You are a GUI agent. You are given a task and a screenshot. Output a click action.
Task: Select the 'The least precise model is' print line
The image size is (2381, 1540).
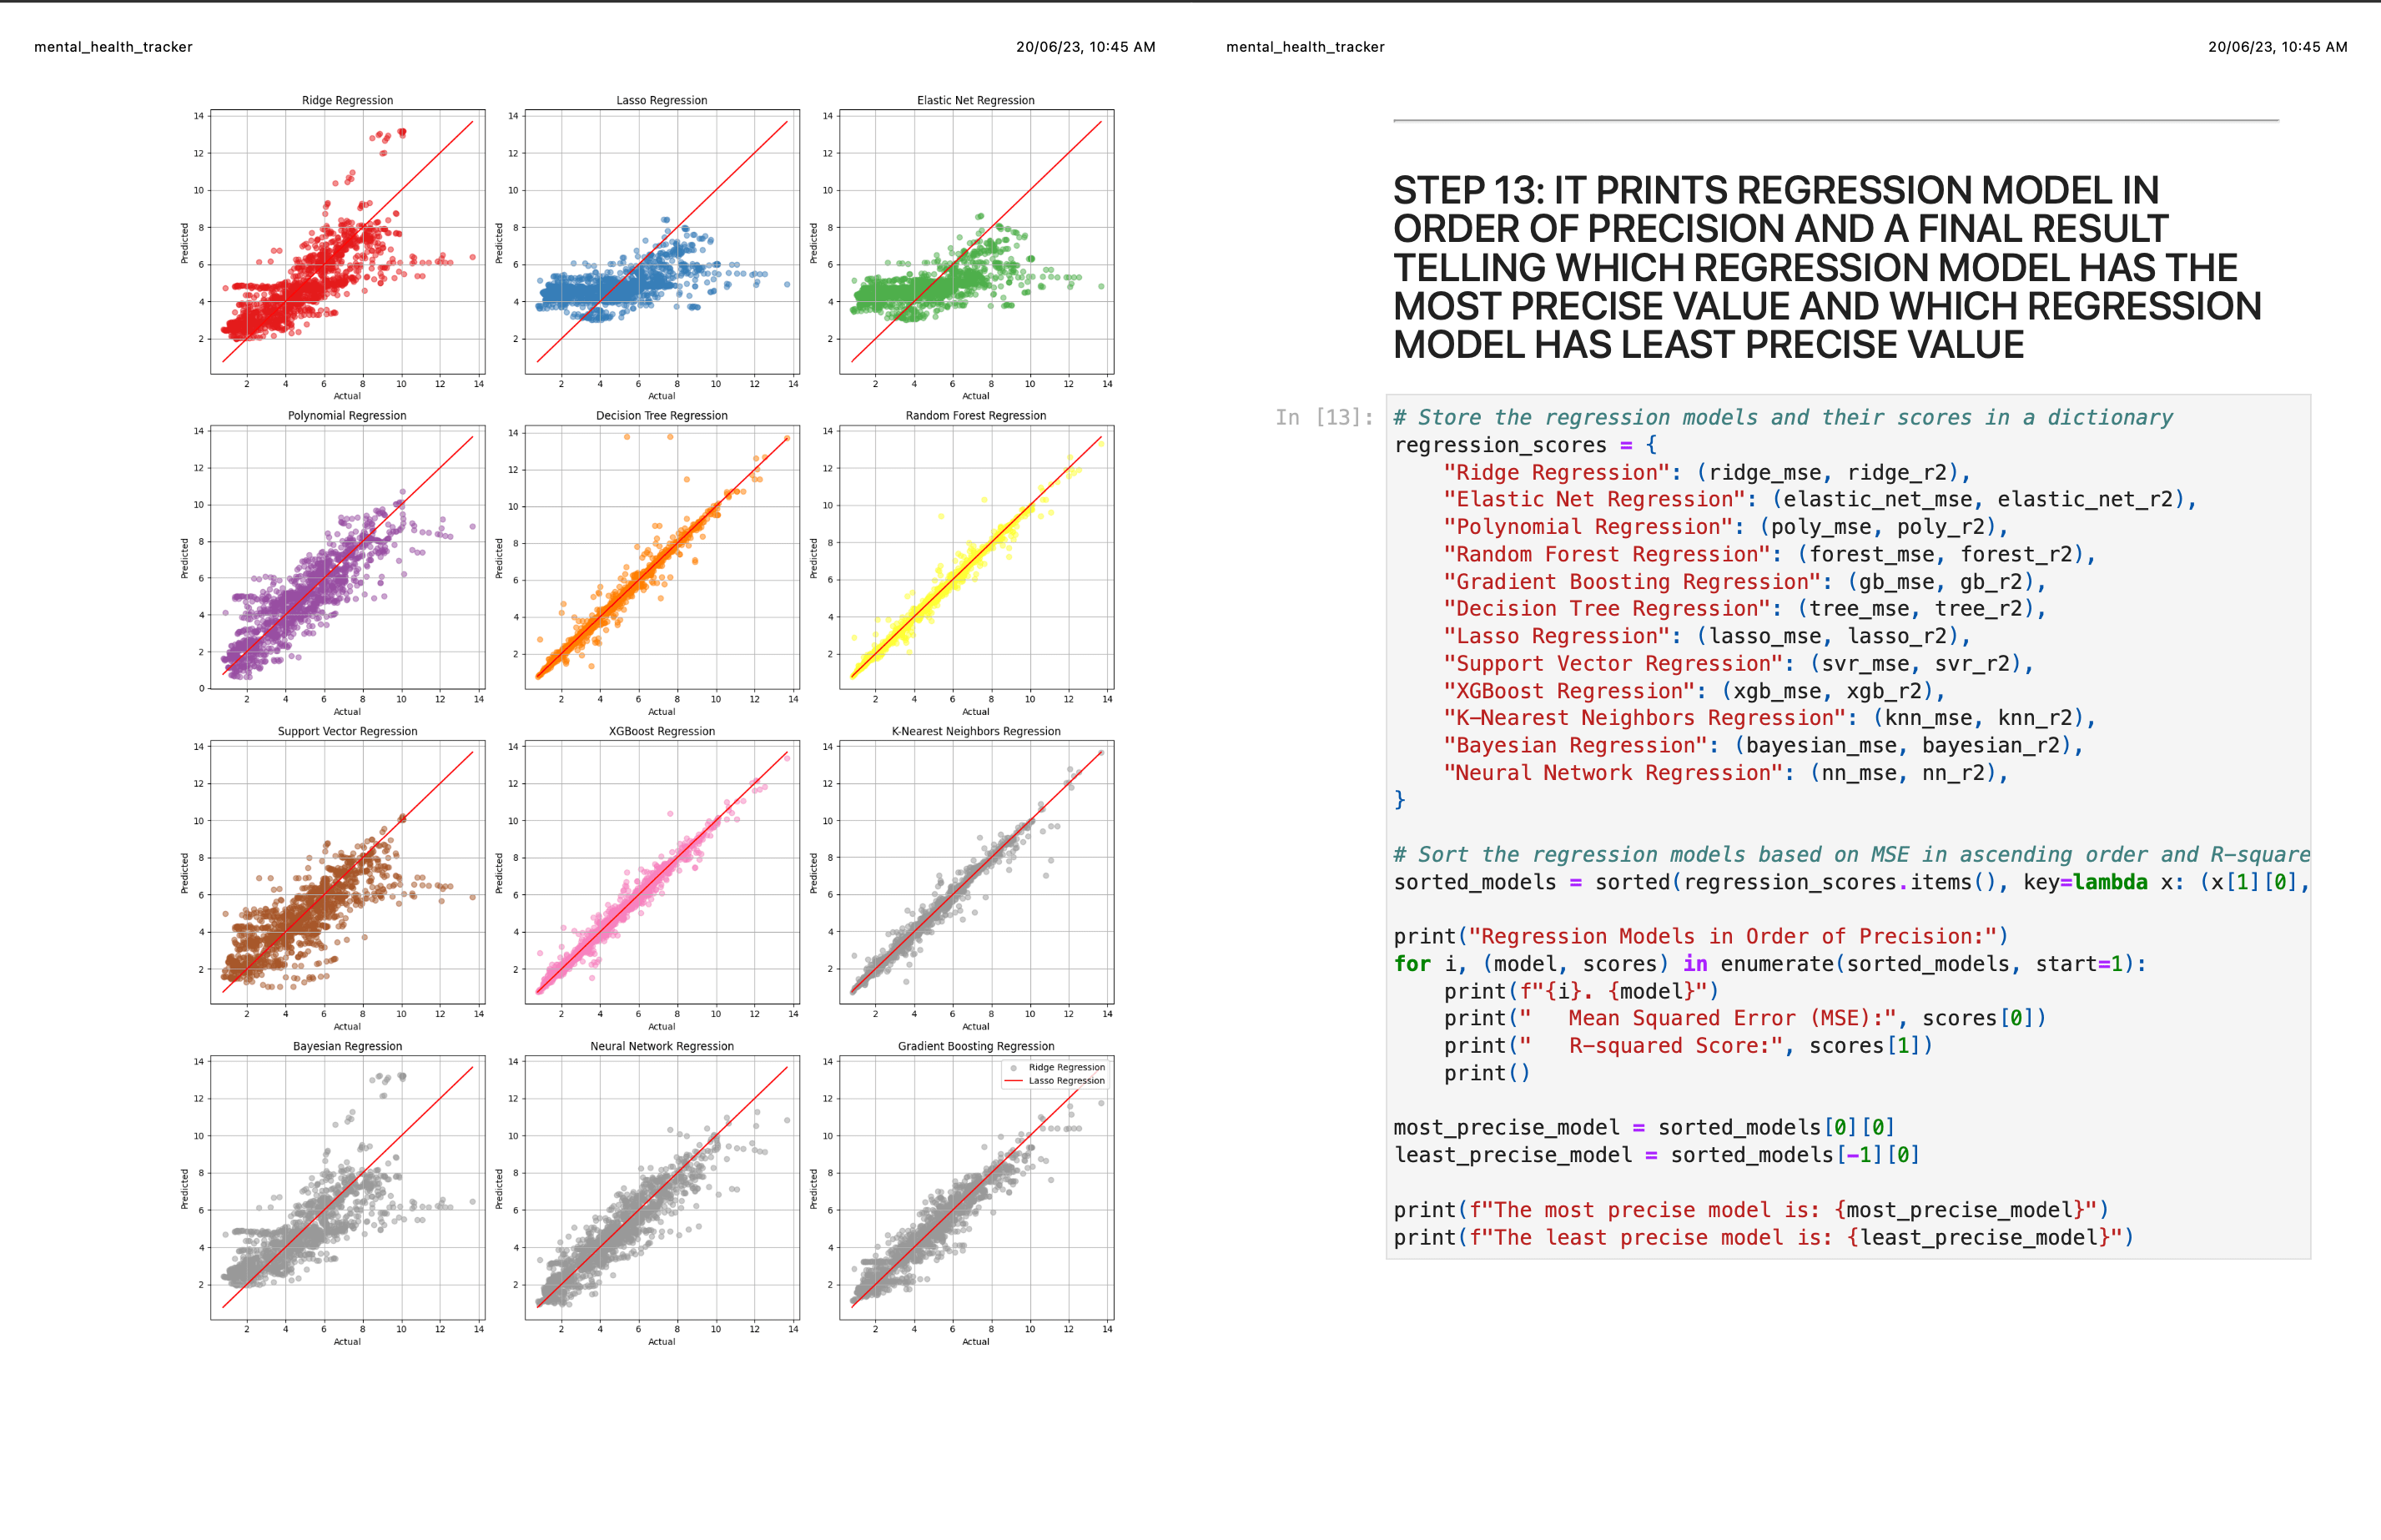pos(1764,1237)
